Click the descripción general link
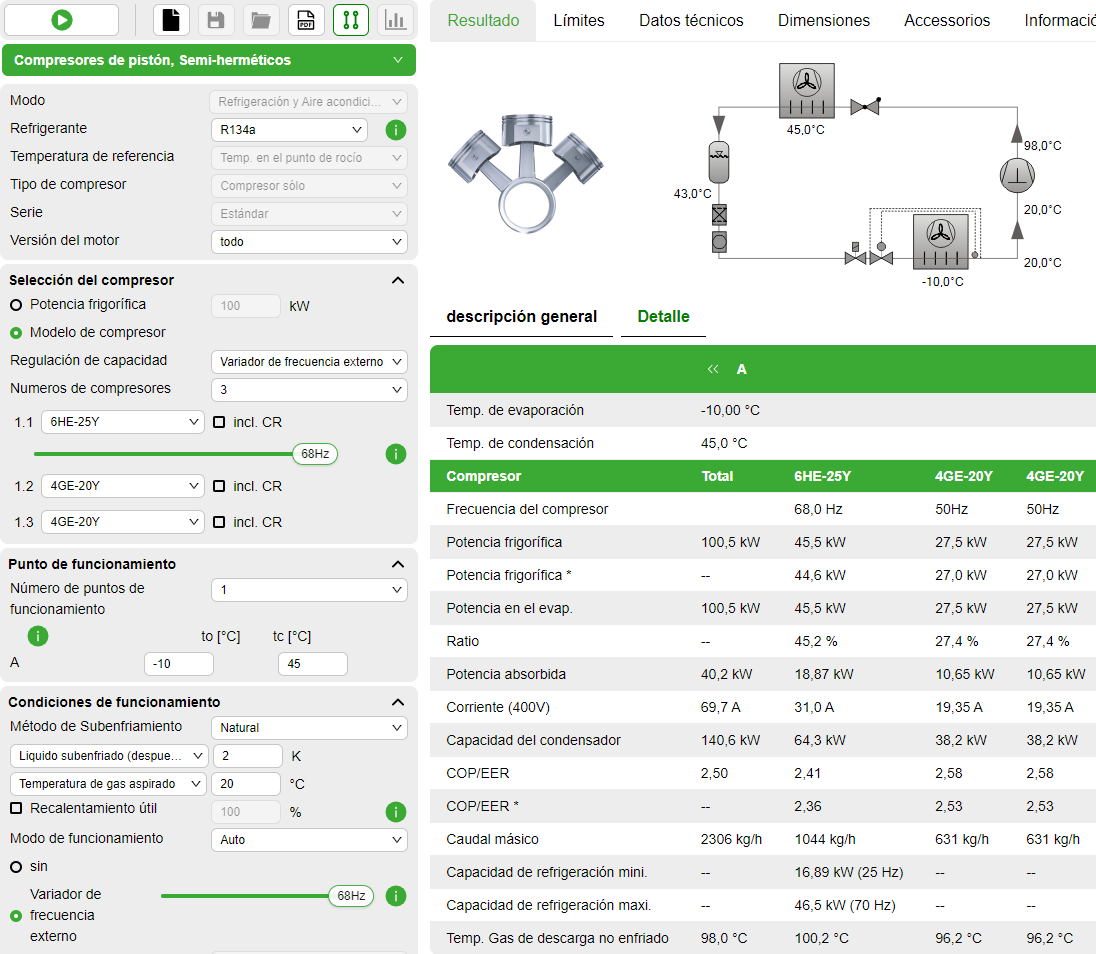 (521, 317)
